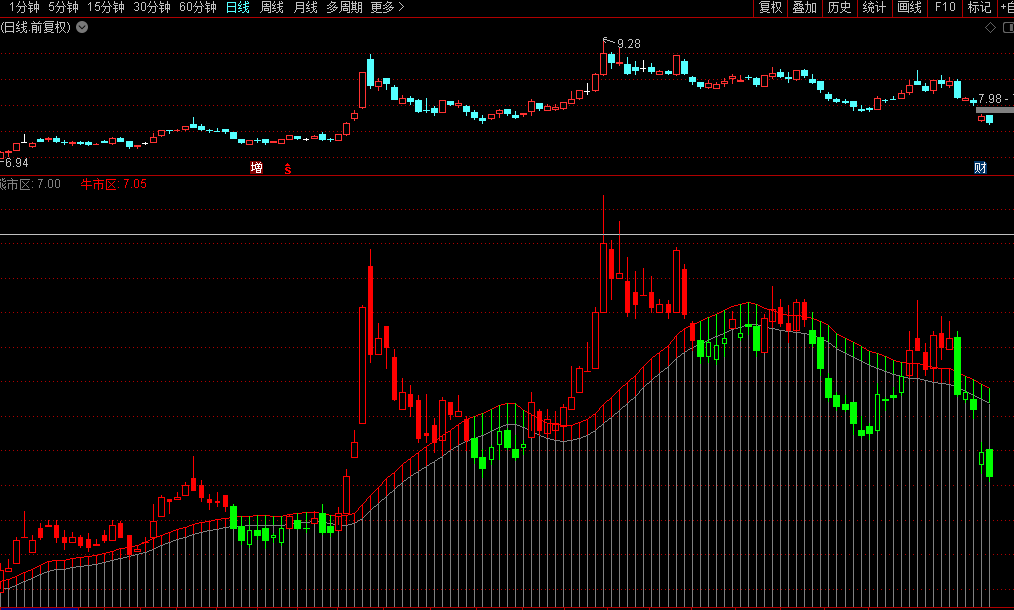Click the 统计 statistics button
The width and height of the screenshot is (1014, 610).
point(874,8)
